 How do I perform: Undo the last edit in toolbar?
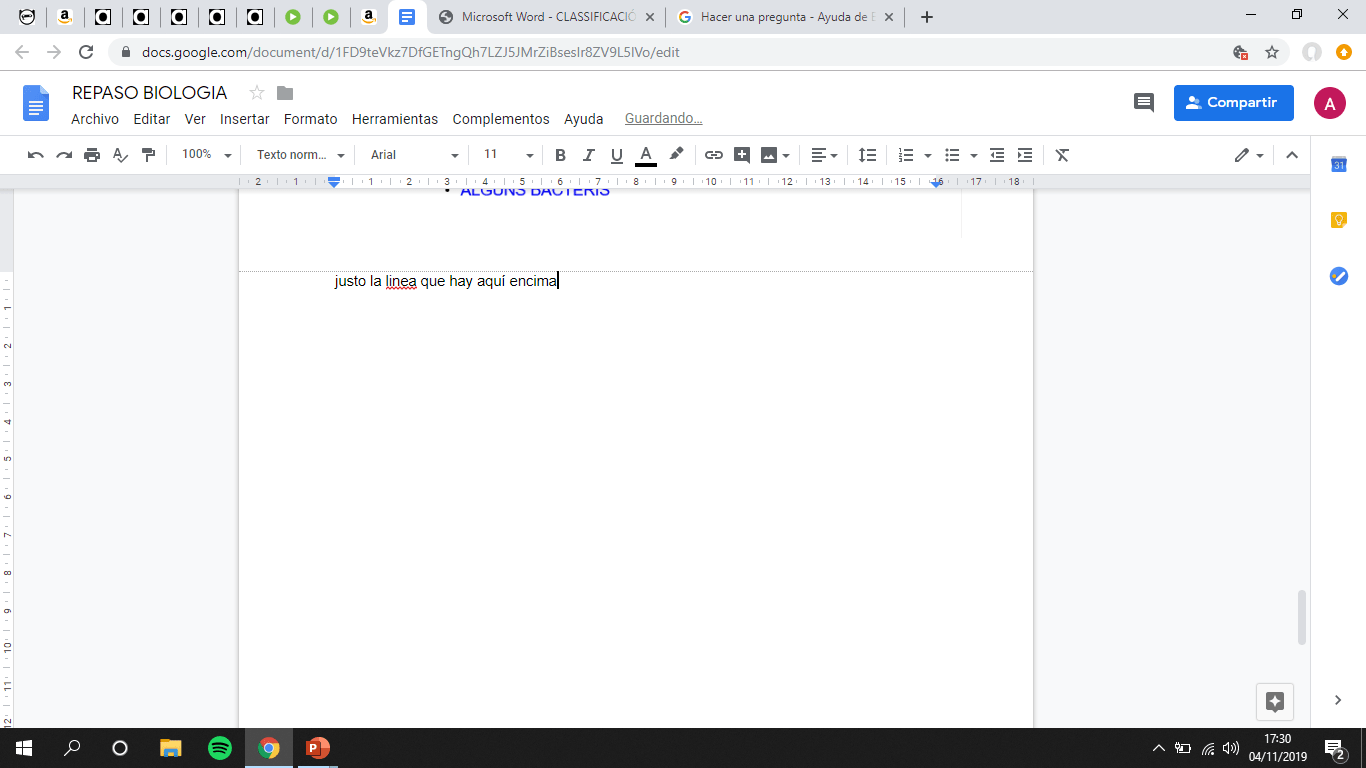(36, 155)
